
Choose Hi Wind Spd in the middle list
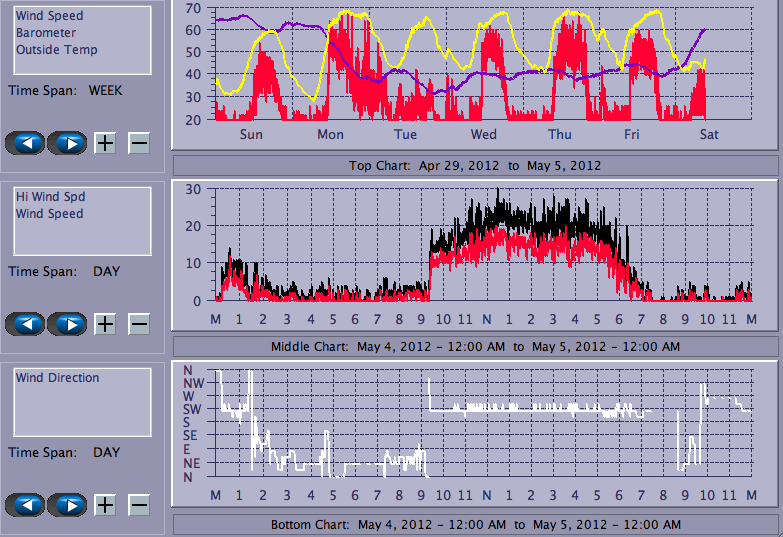coord(50,197)
